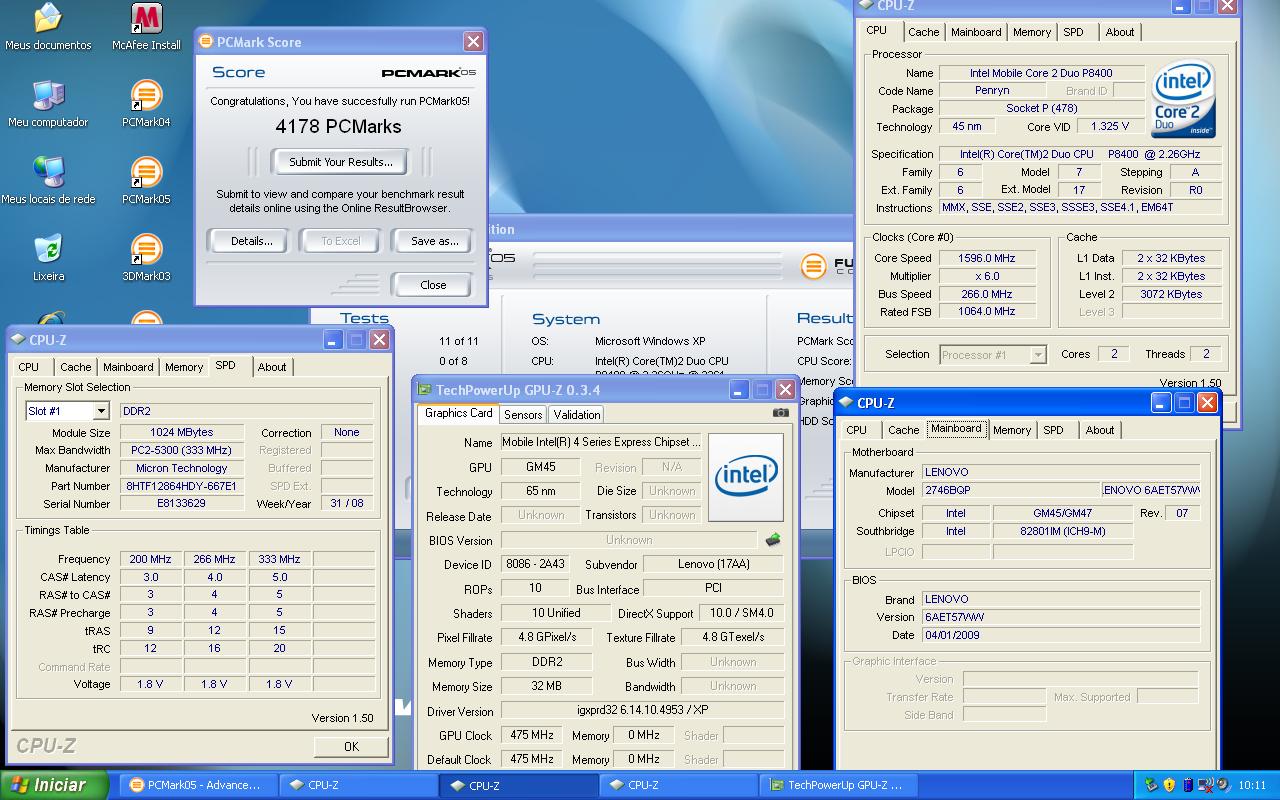The image size is (1280, 800).
Task: Open Processor #1 selection dropdown
Action: 1037,354
